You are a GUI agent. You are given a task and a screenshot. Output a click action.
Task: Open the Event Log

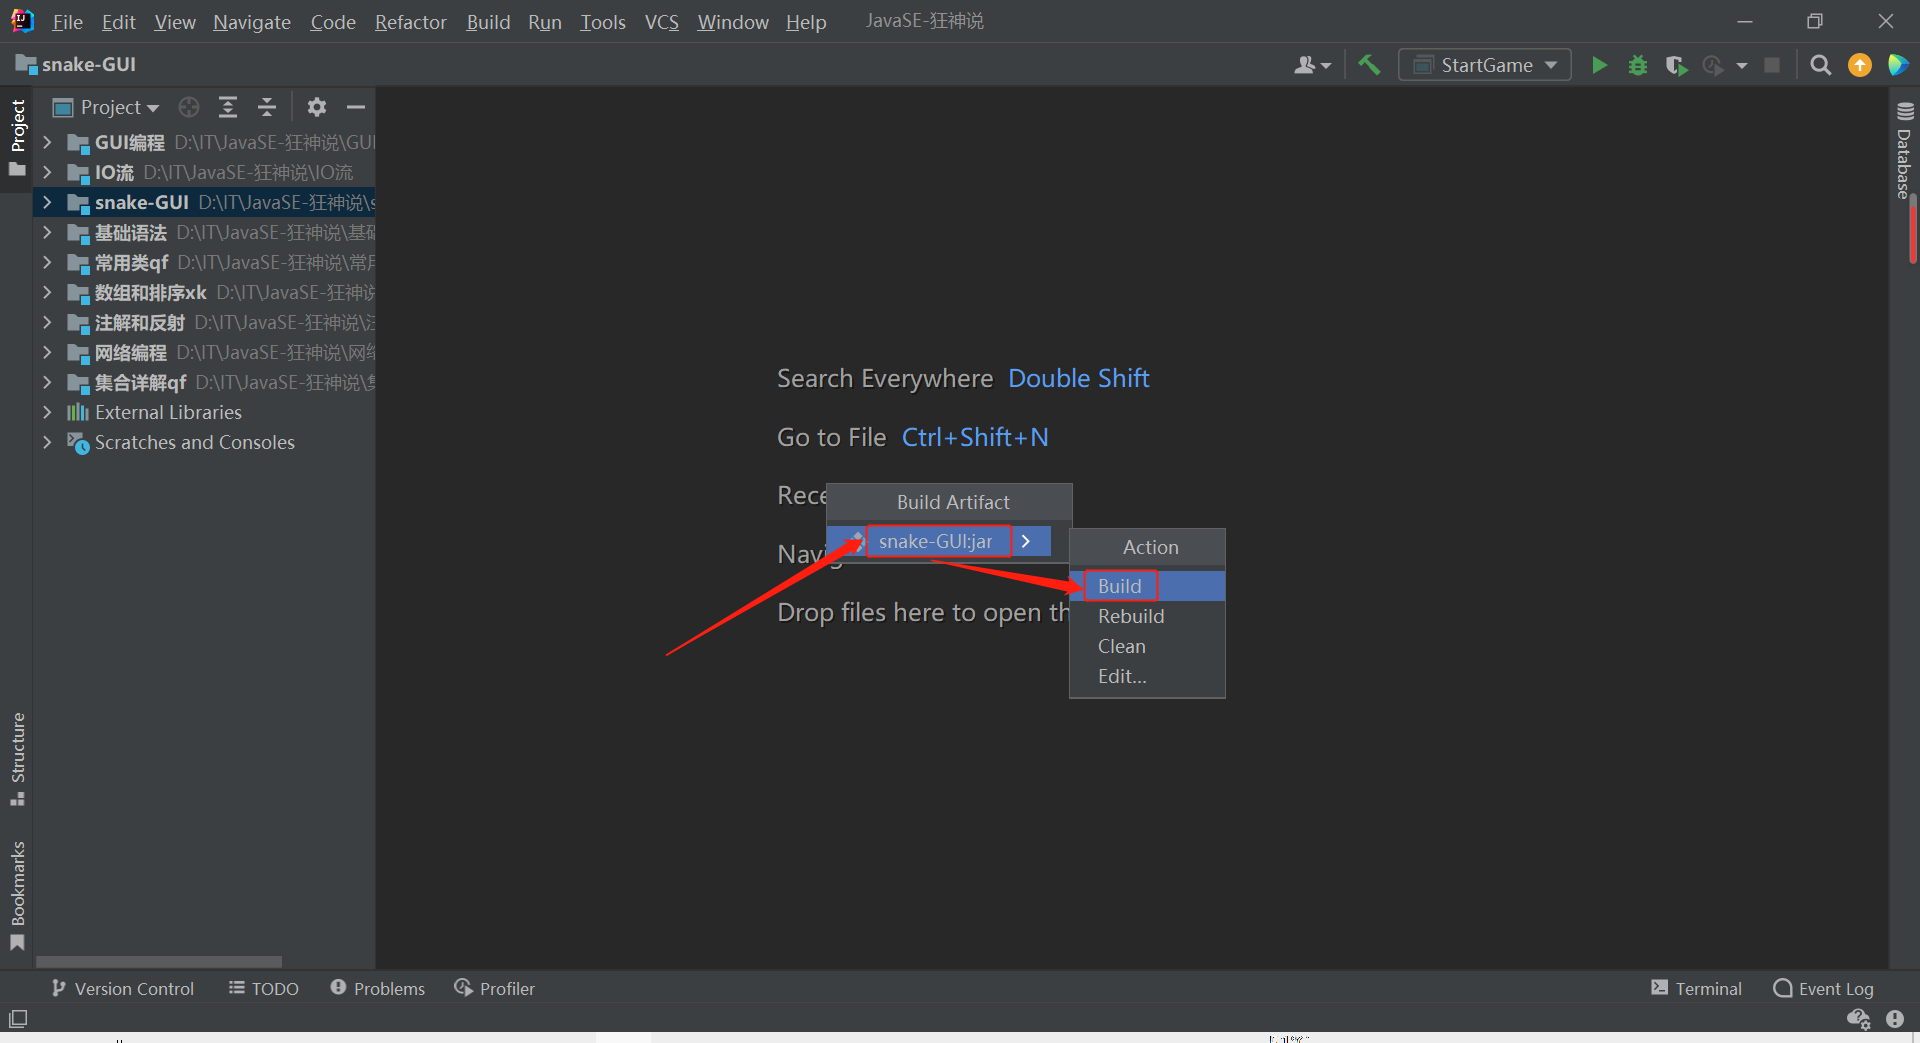tap(1823, 988)
